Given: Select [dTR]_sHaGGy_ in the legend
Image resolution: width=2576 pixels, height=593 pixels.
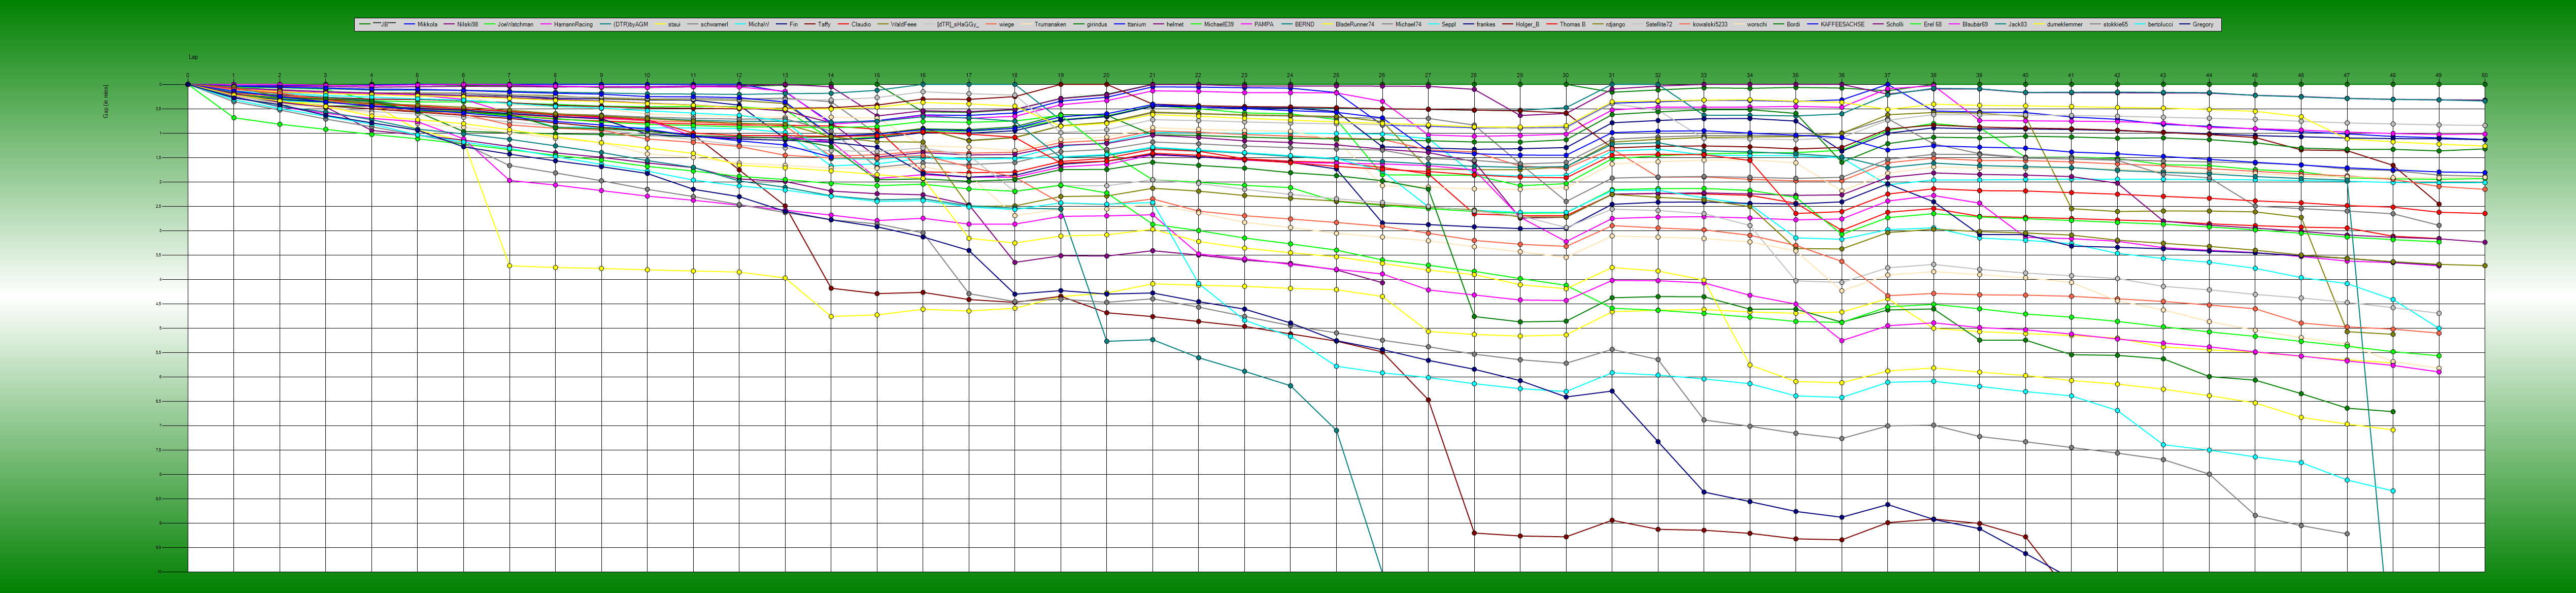Looking at the screenshot, I should pos(957,24).
